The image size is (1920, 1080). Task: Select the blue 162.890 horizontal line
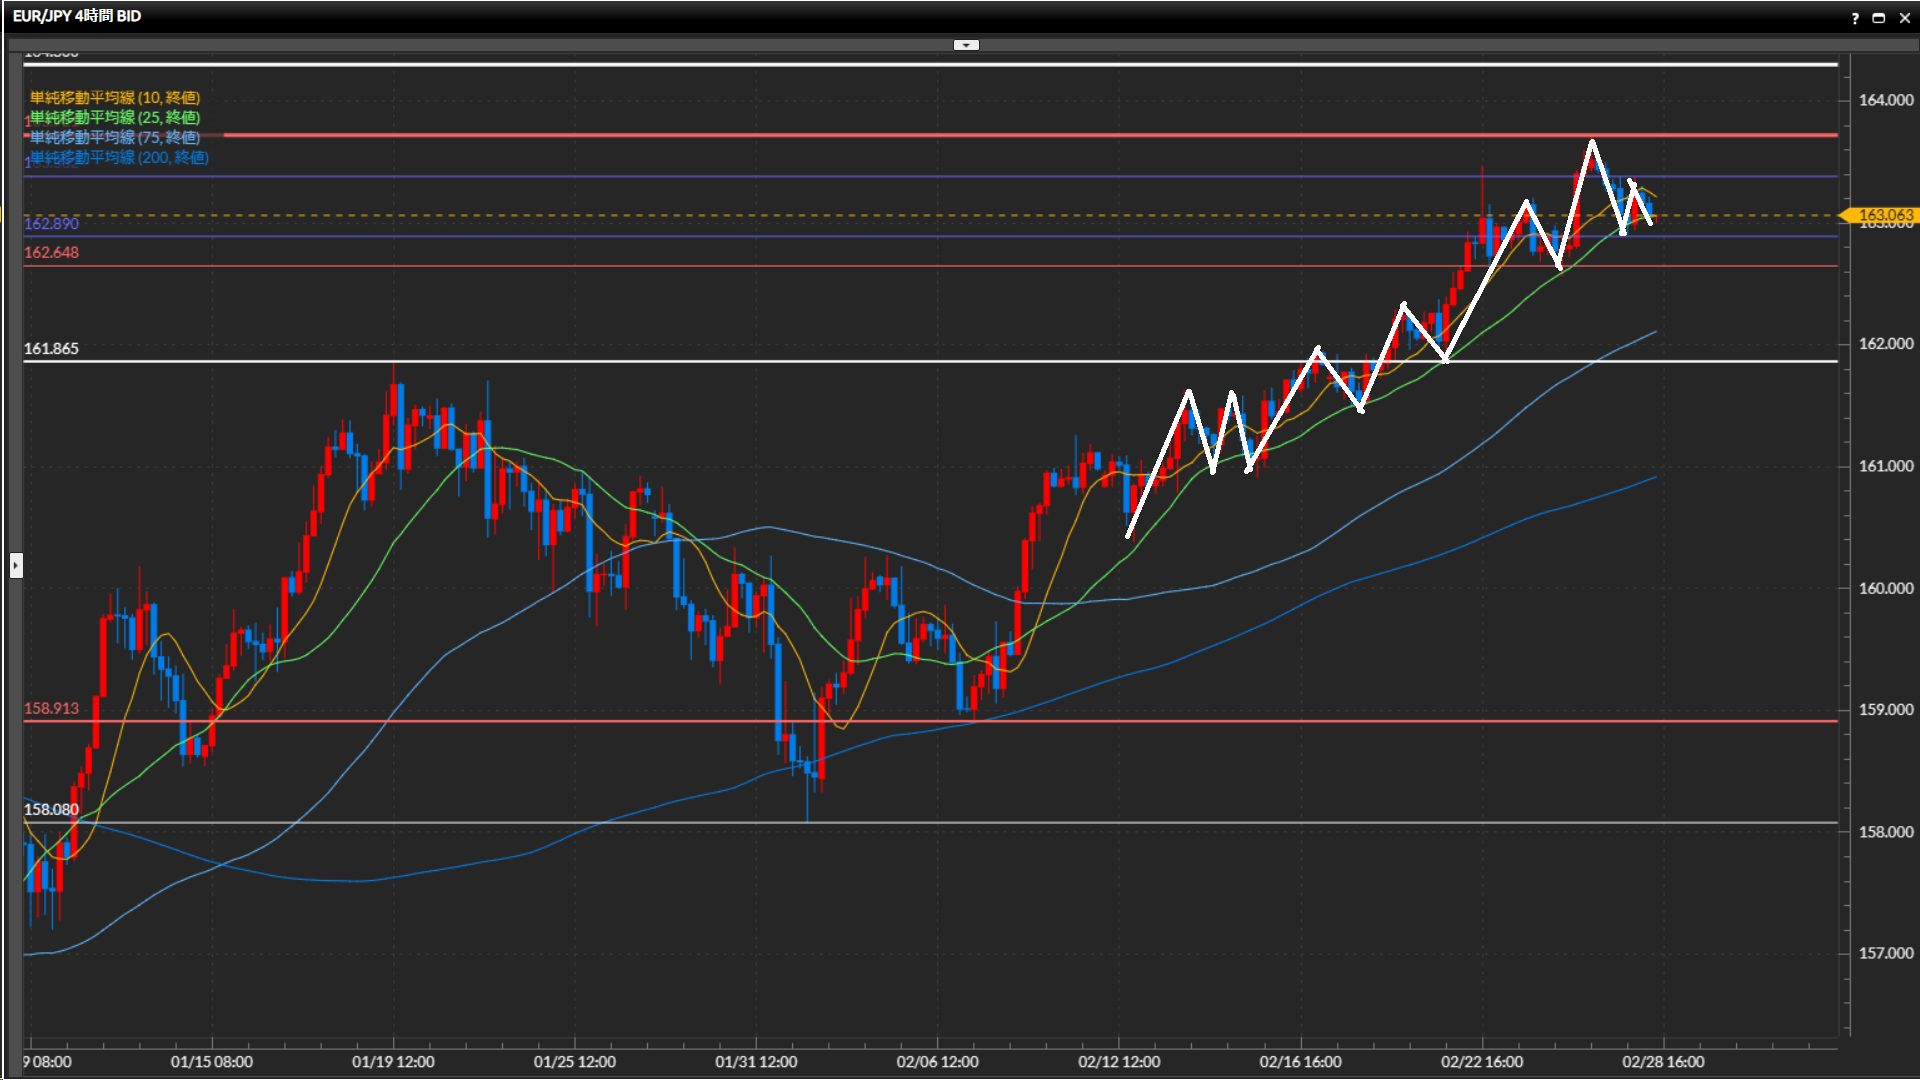click(700, 237)
